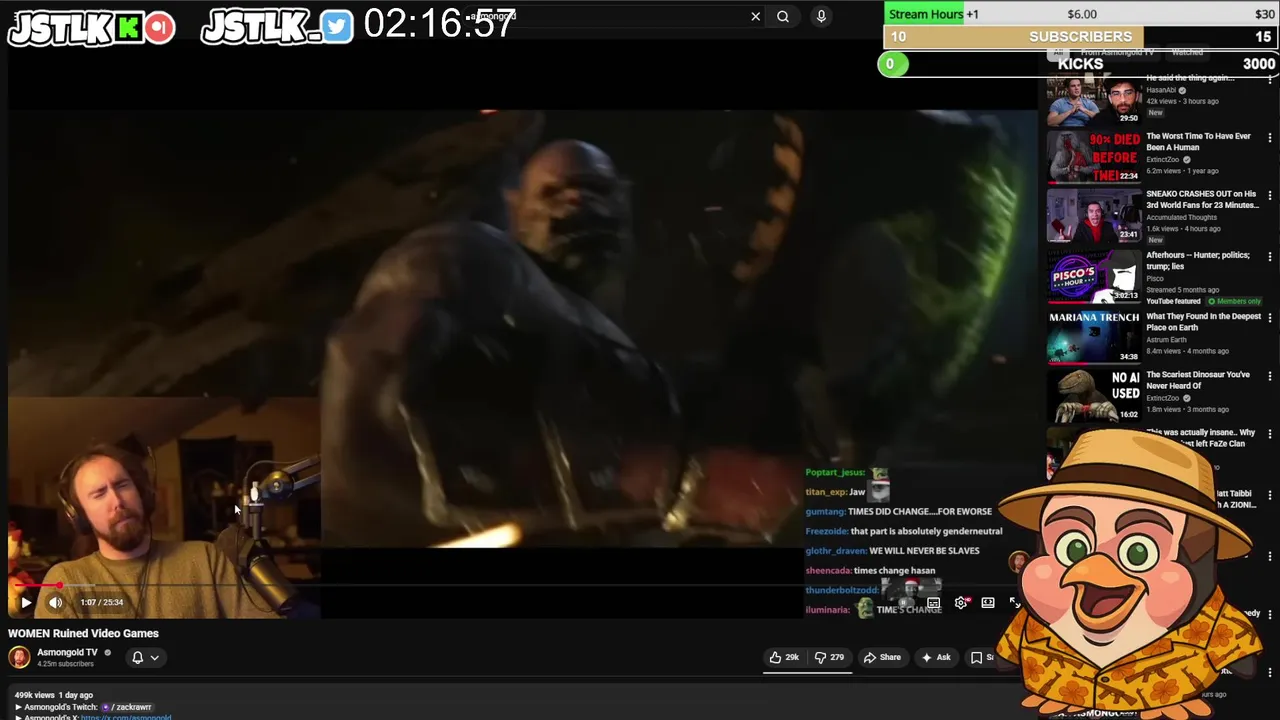
Task: Open options menu for Worst Time video
Action: point(1270,137)
